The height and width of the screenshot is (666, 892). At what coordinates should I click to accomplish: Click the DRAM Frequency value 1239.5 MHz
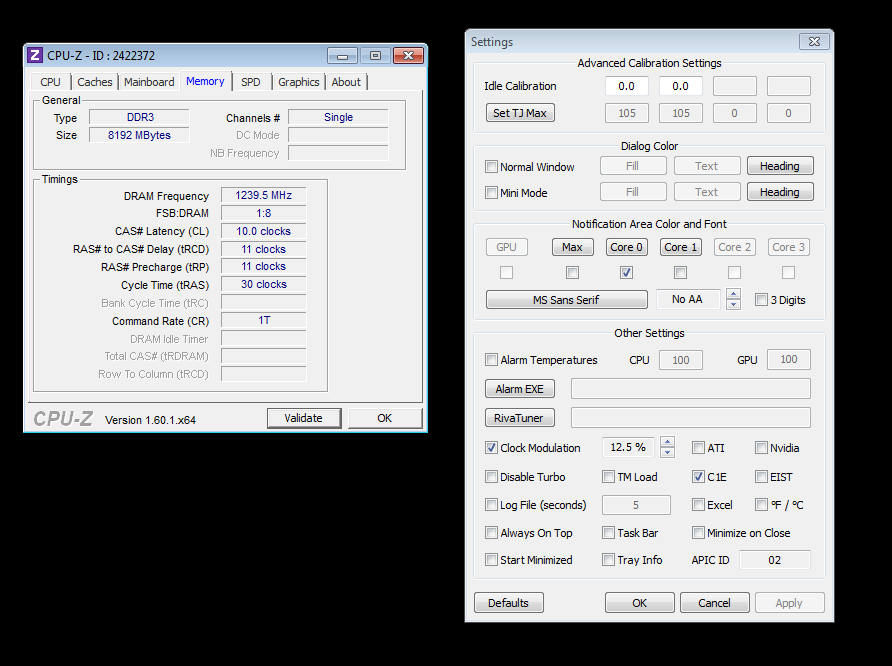coord(263,195)
